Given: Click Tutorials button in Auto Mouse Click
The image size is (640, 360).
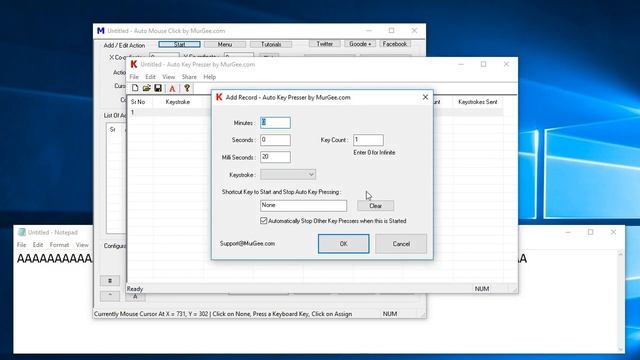Looking at the screenshot, I should pyautogui.click(x=271, y=44).
